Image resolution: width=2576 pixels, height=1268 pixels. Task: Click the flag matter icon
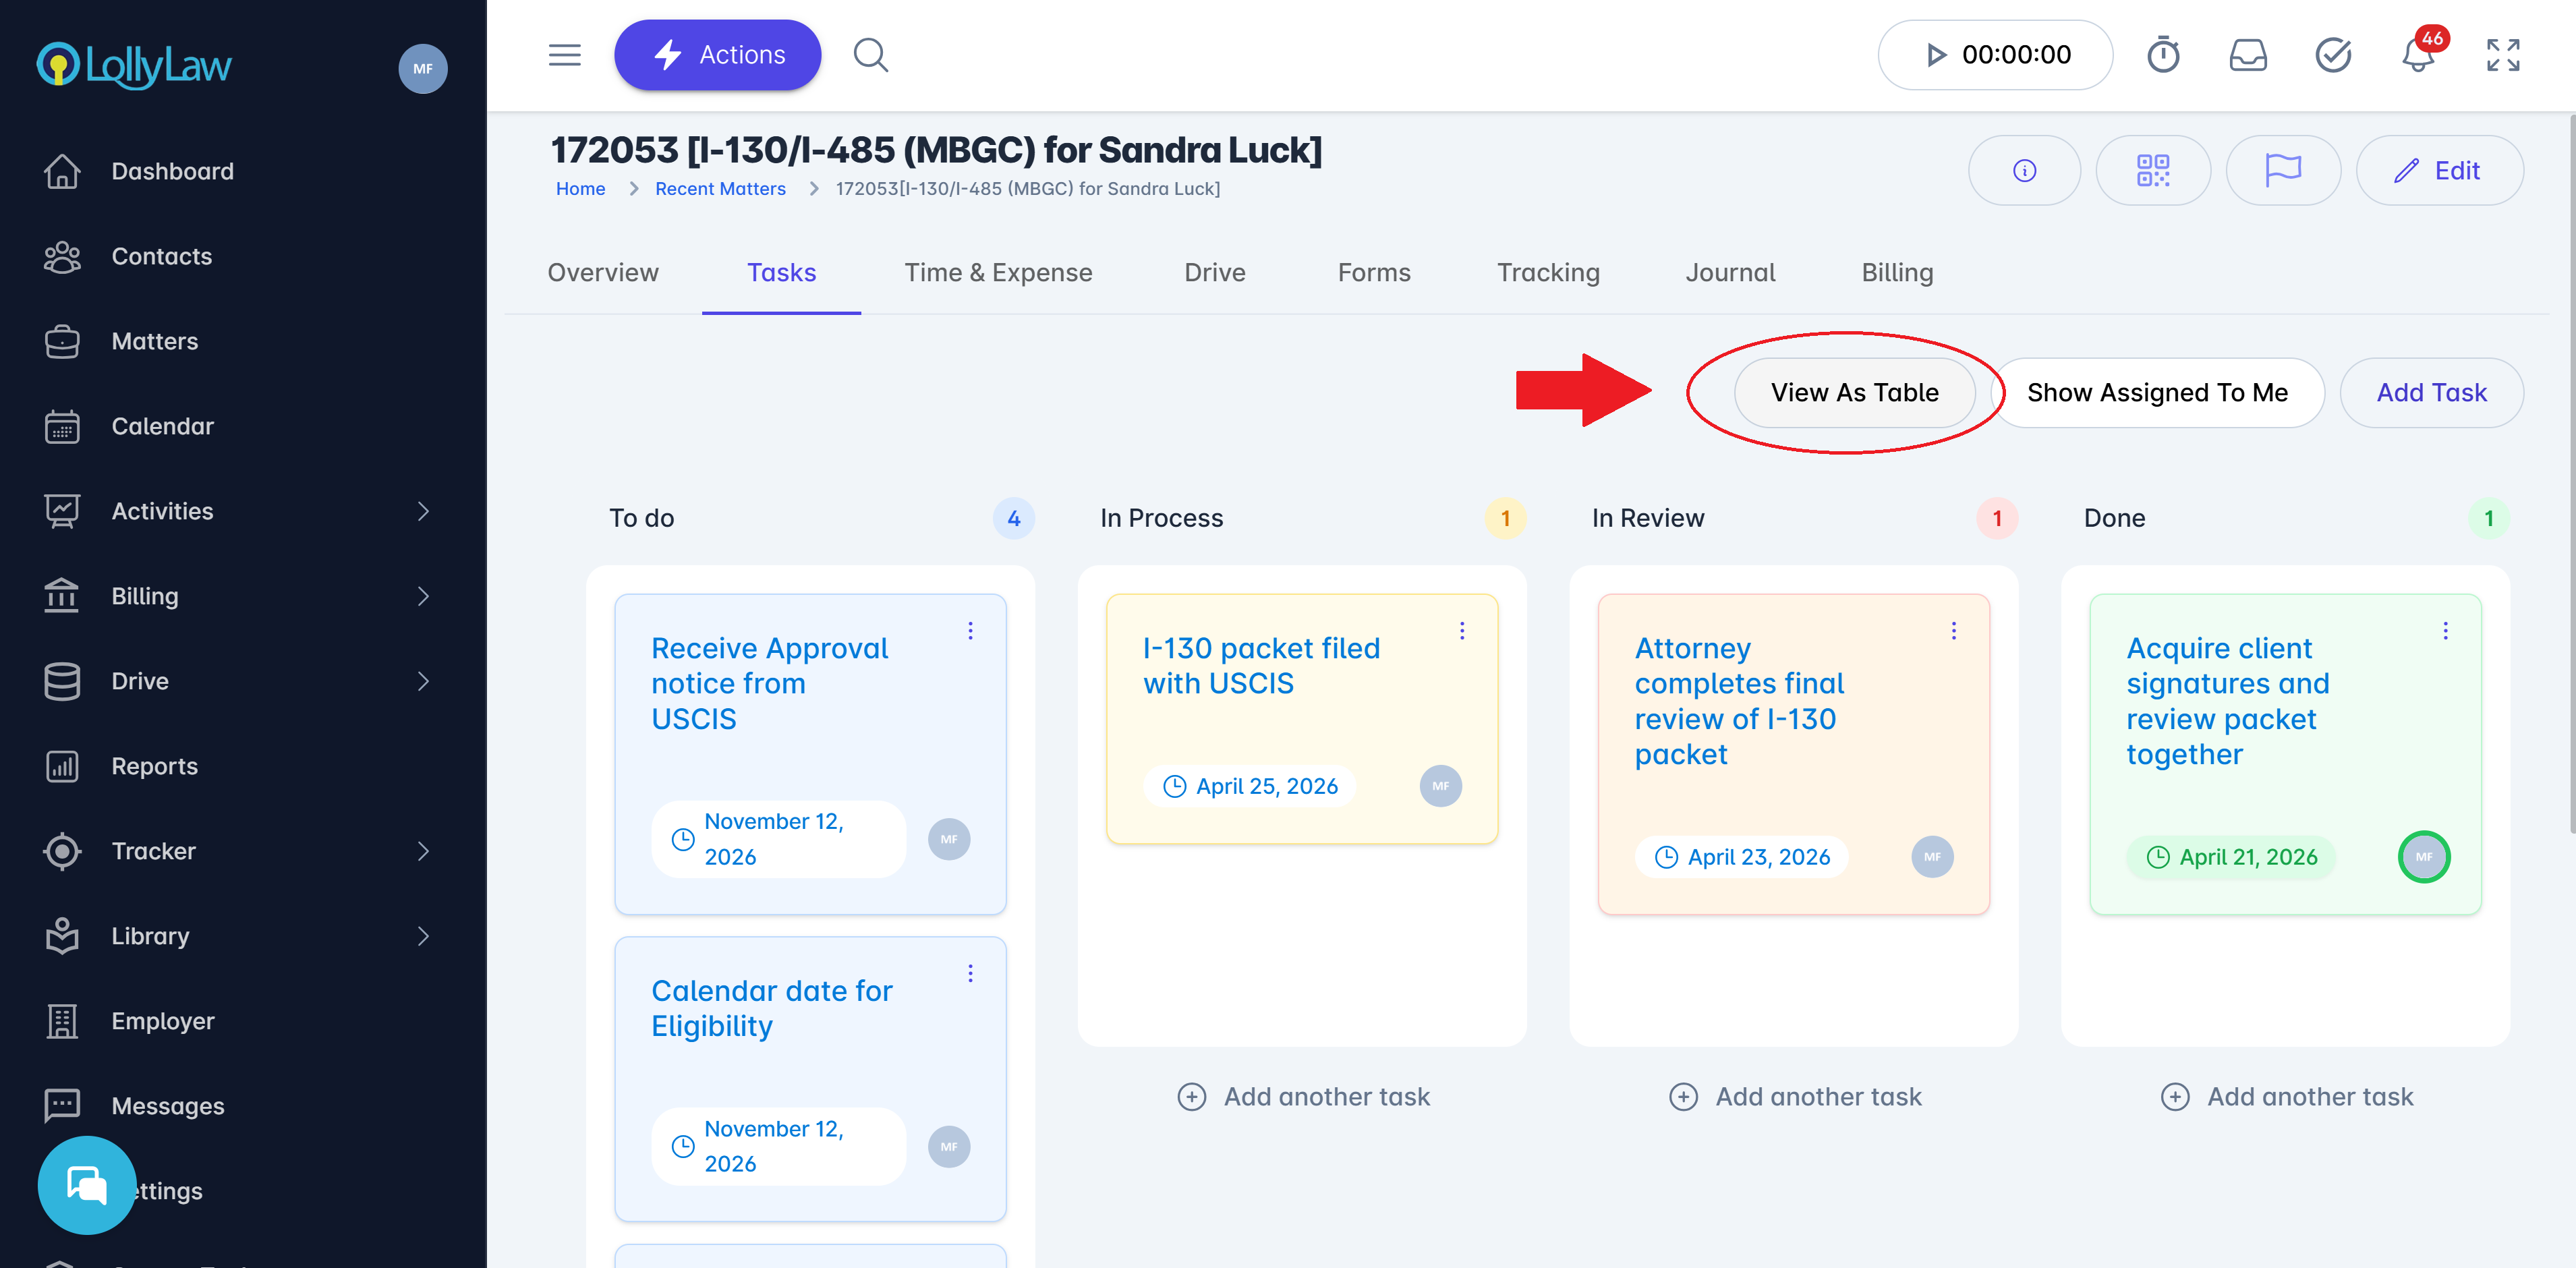(x=2282, y=170)
